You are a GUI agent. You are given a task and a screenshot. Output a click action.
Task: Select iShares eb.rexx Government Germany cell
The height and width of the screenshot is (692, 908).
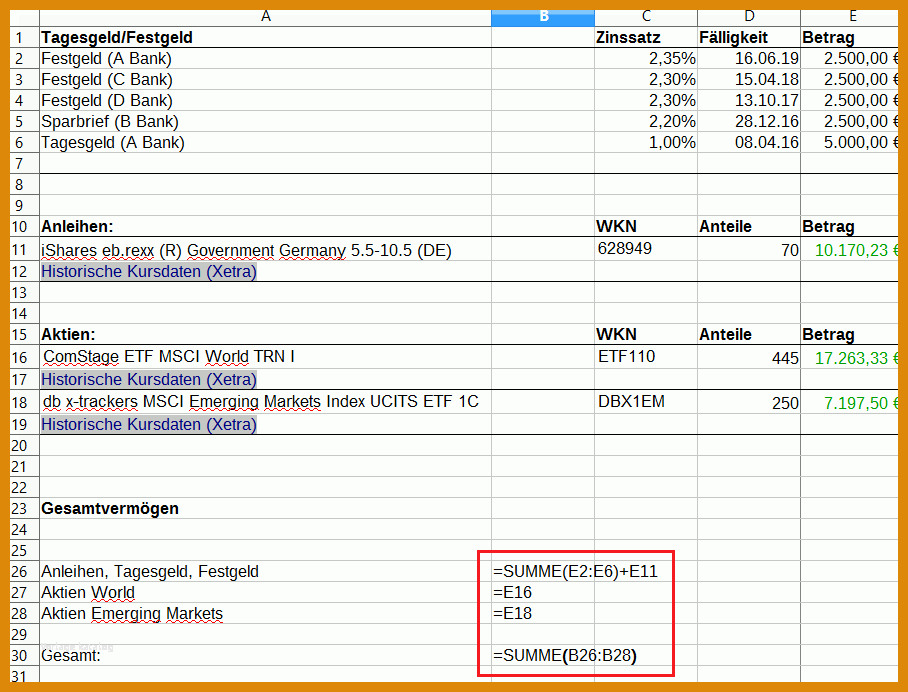265,250
